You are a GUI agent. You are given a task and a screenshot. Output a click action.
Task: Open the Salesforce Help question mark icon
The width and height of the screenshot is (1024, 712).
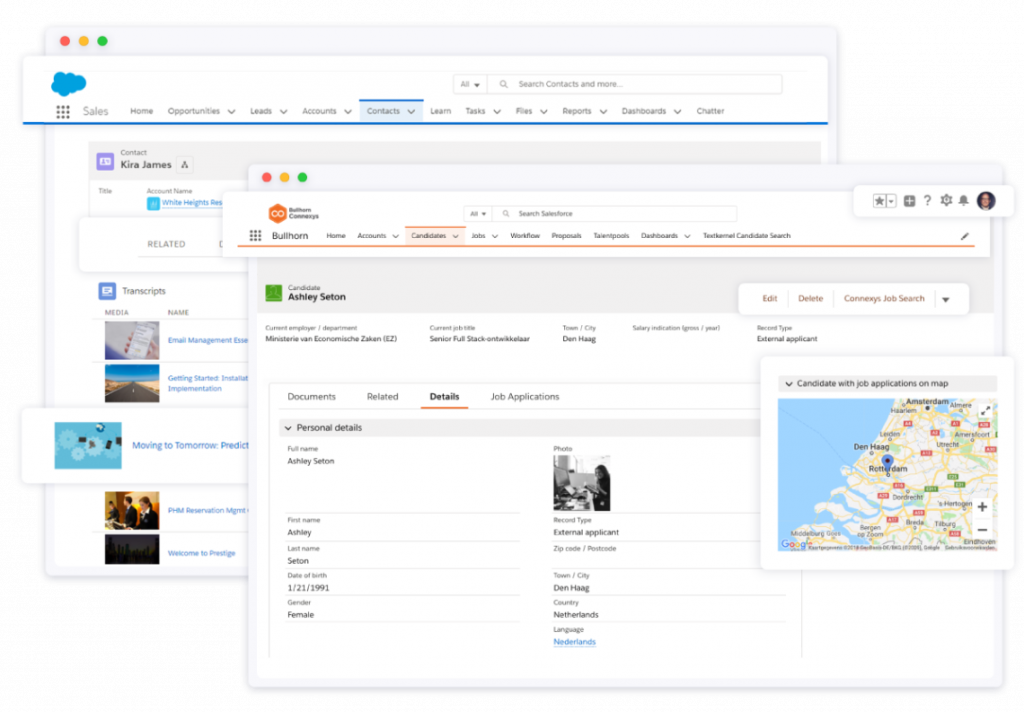[x=928, y=200]
